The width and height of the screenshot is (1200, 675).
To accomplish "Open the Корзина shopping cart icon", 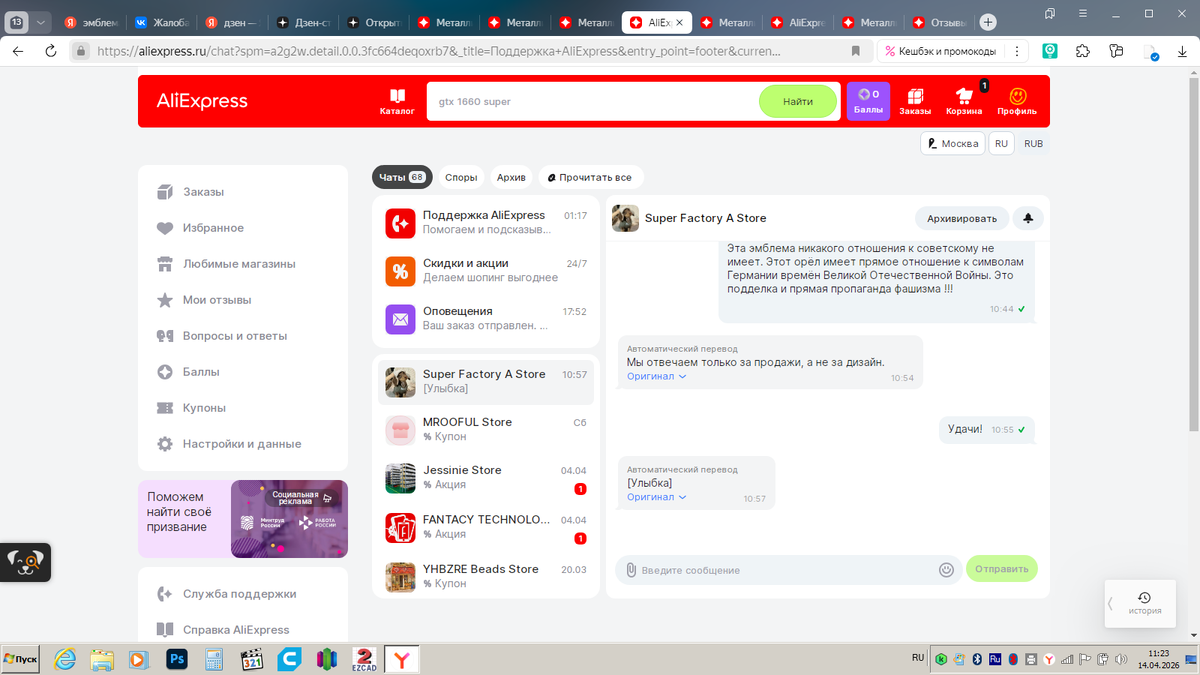I will click(964, 101).
